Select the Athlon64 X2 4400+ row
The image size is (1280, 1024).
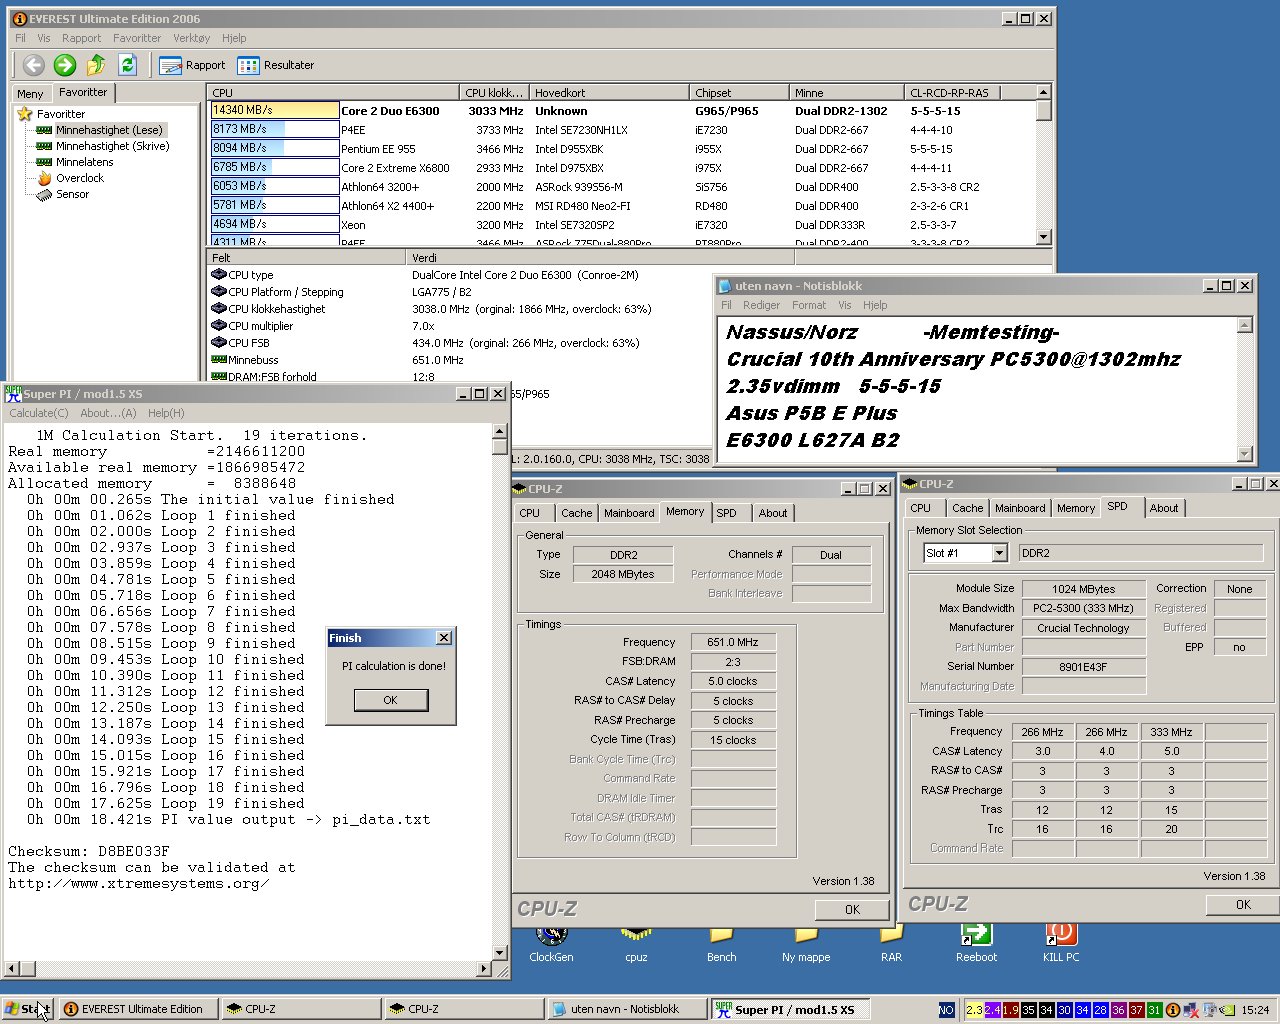click(621, 206)
